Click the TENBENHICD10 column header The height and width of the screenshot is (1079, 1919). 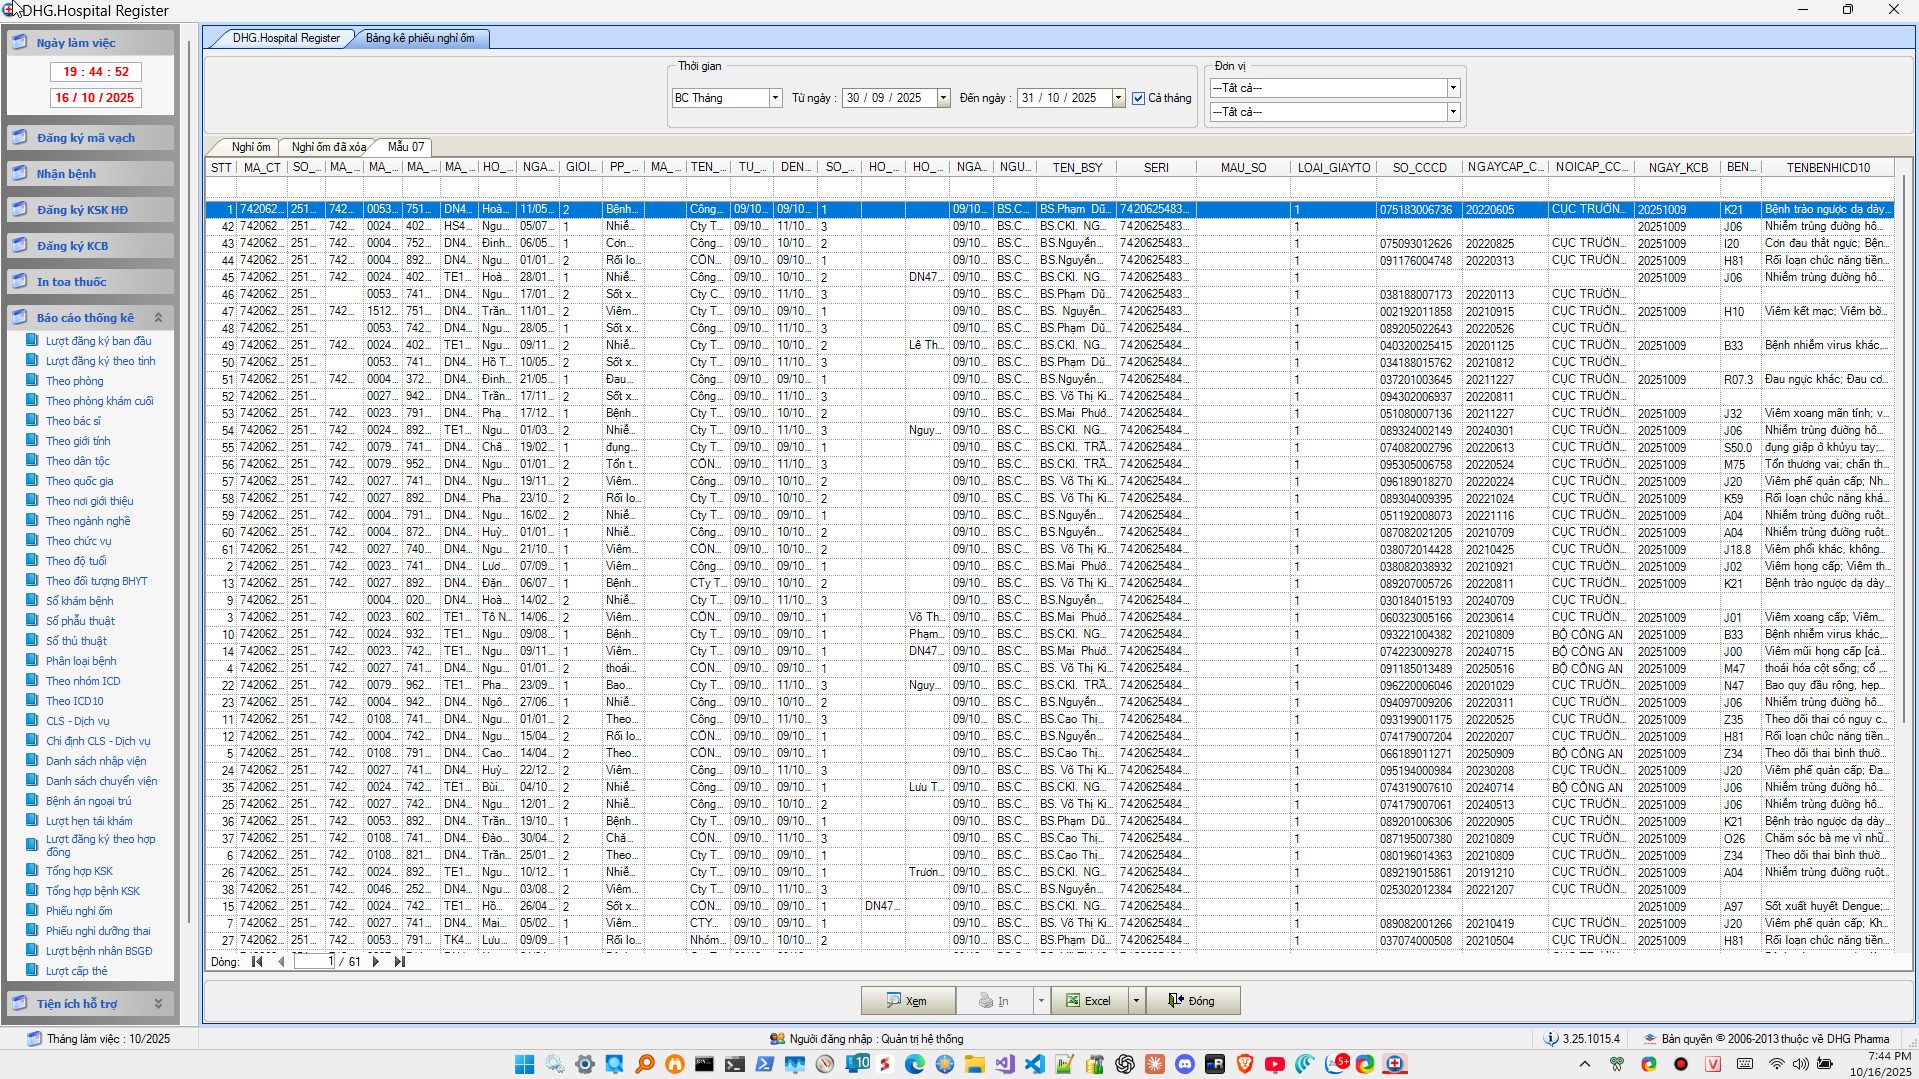(1828, 168)
